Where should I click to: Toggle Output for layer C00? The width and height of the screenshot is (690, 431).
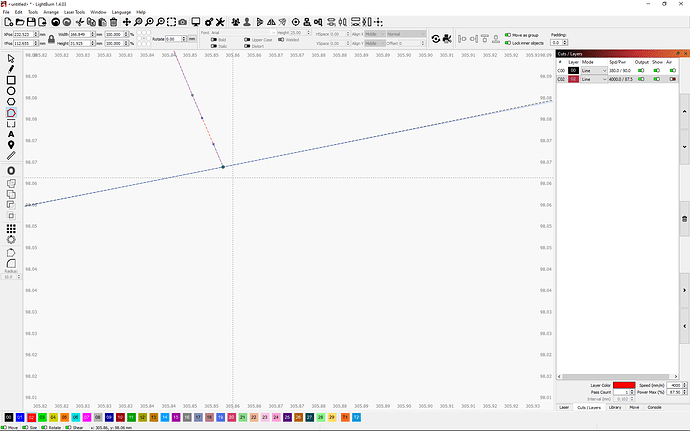tap(641, 70)
